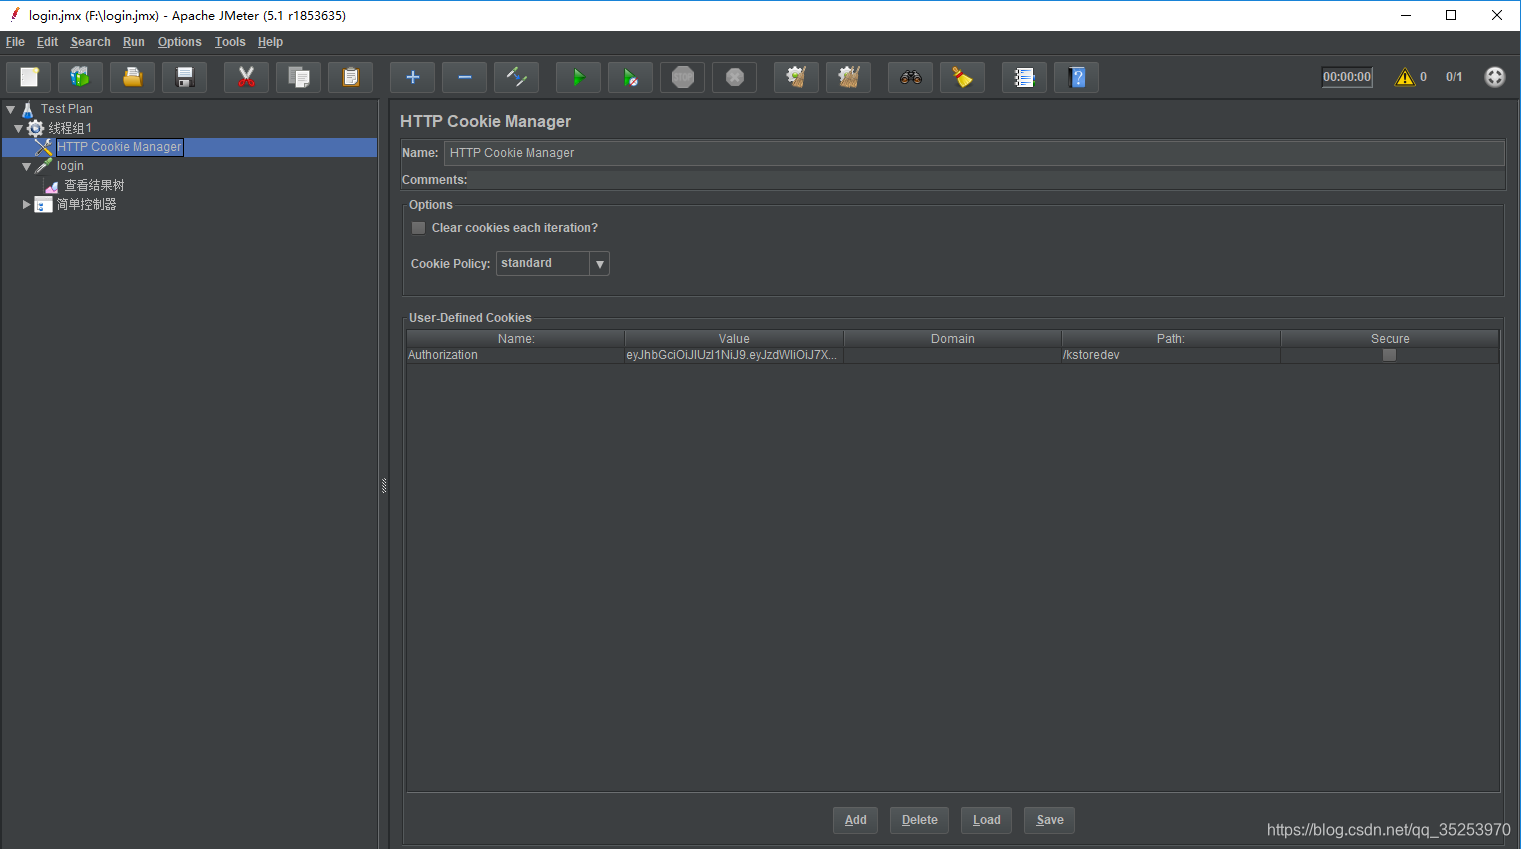The image size is (1521, 849).
Task: Click the Path column header
Action: click(x=1171, y=339)
